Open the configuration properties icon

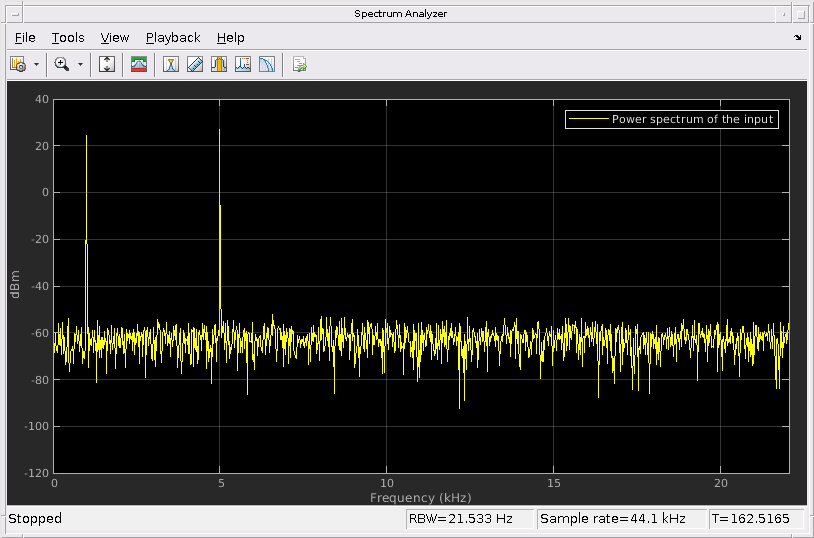(x=17, y=64)
